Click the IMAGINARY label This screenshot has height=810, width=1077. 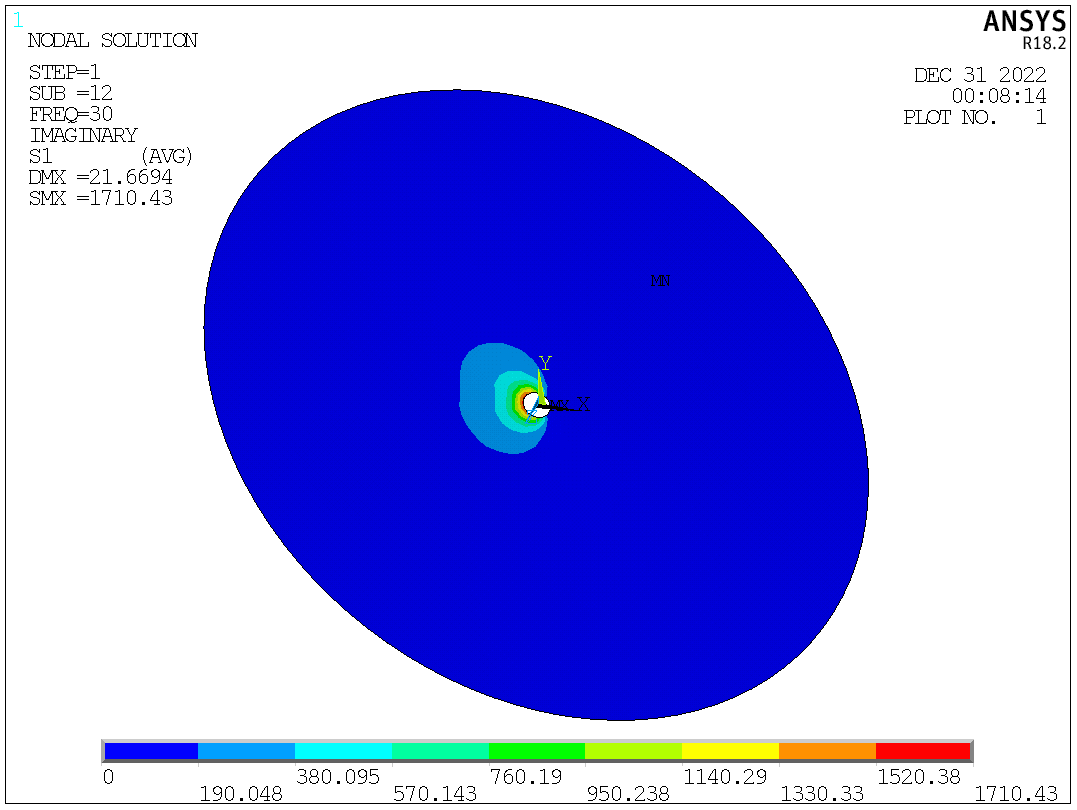[x=83, y=135]
